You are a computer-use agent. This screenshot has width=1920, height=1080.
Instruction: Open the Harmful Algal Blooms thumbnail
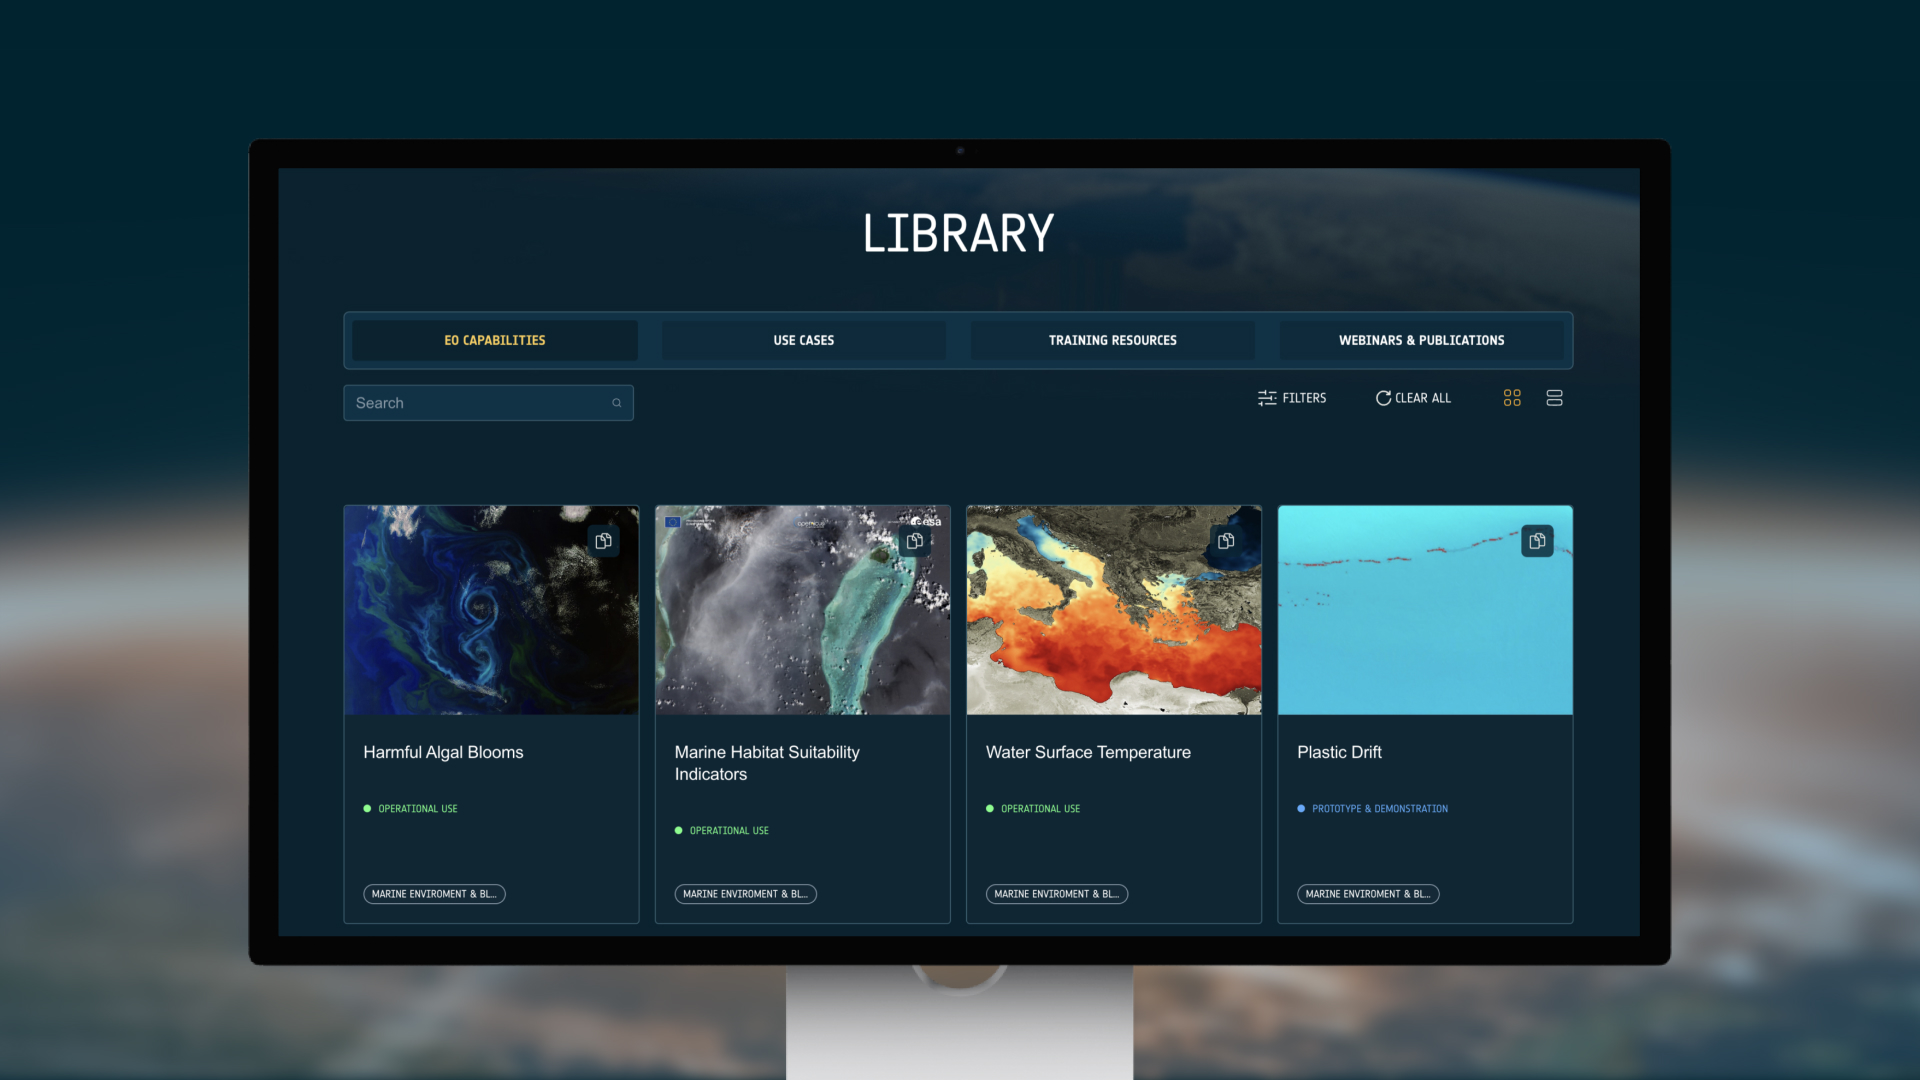point(470,620)
